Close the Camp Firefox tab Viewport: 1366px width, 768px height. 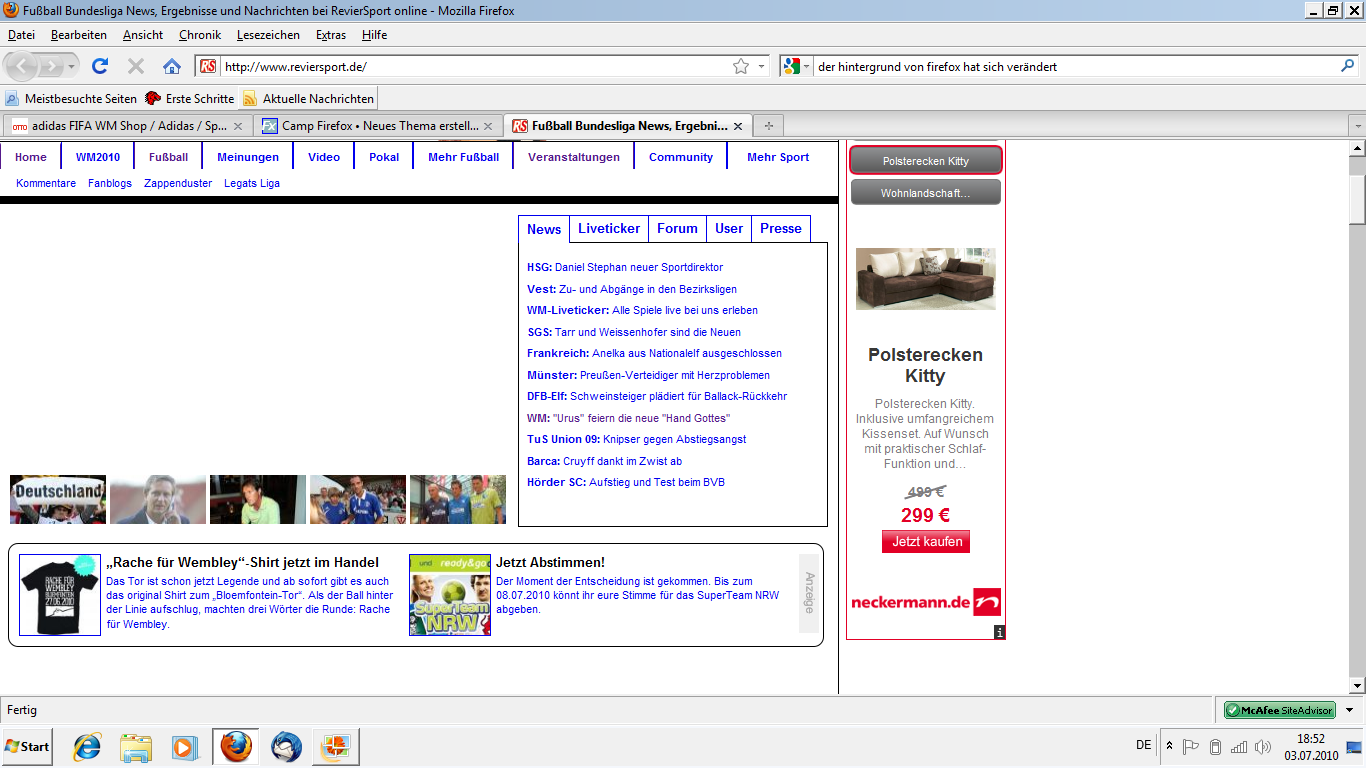pos(488,126)
